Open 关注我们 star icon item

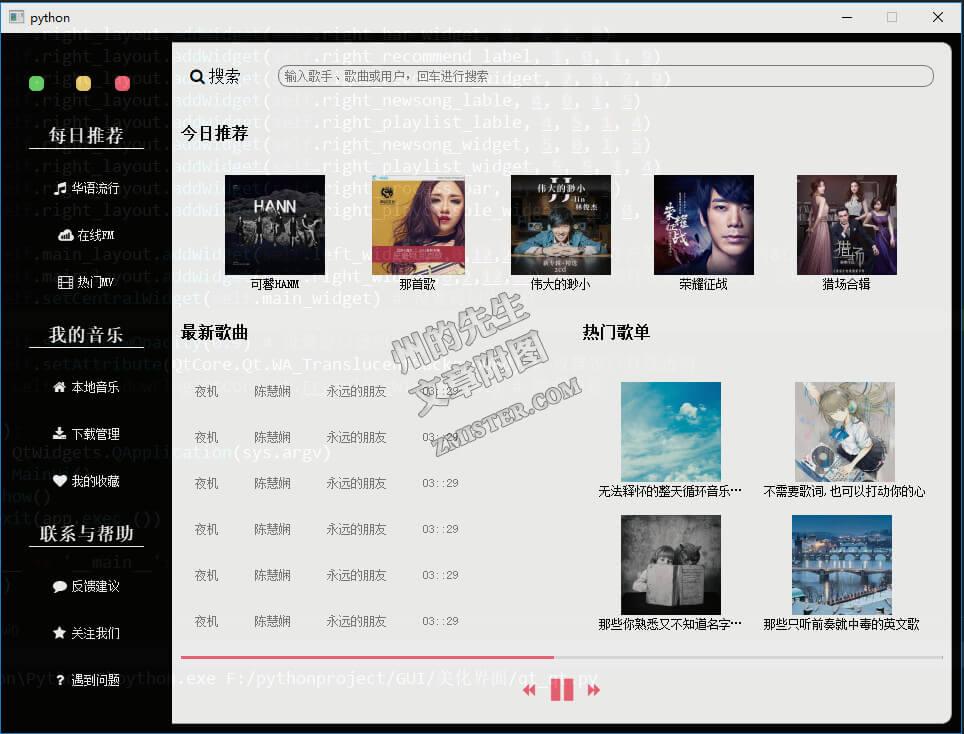click(x=86, y=633)
